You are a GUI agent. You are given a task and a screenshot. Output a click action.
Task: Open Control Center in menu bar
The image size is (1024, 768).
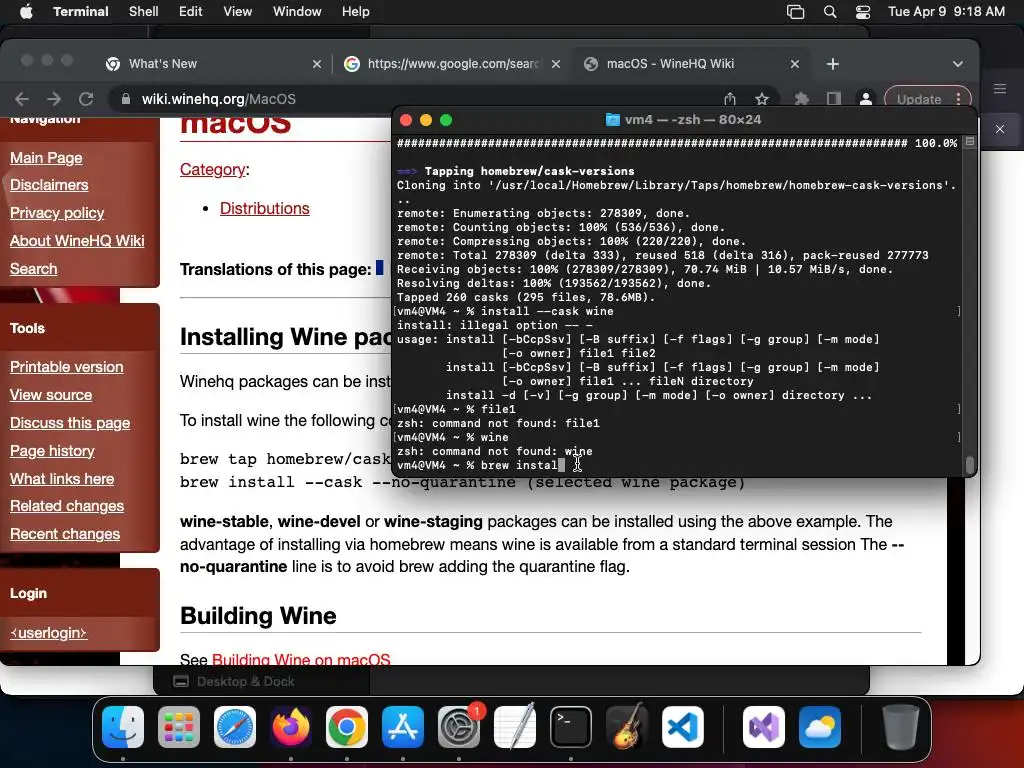[863, 12]
